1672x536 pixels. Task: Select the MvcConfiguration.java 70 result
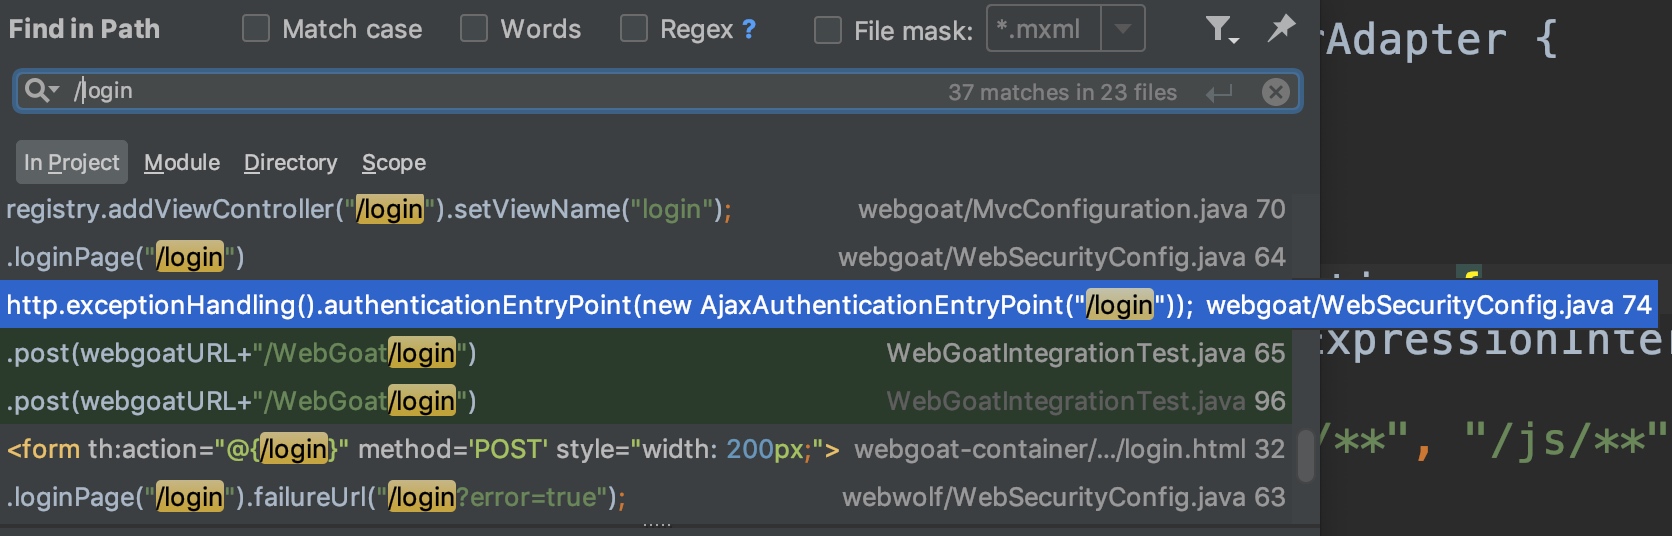coord(646,209)
